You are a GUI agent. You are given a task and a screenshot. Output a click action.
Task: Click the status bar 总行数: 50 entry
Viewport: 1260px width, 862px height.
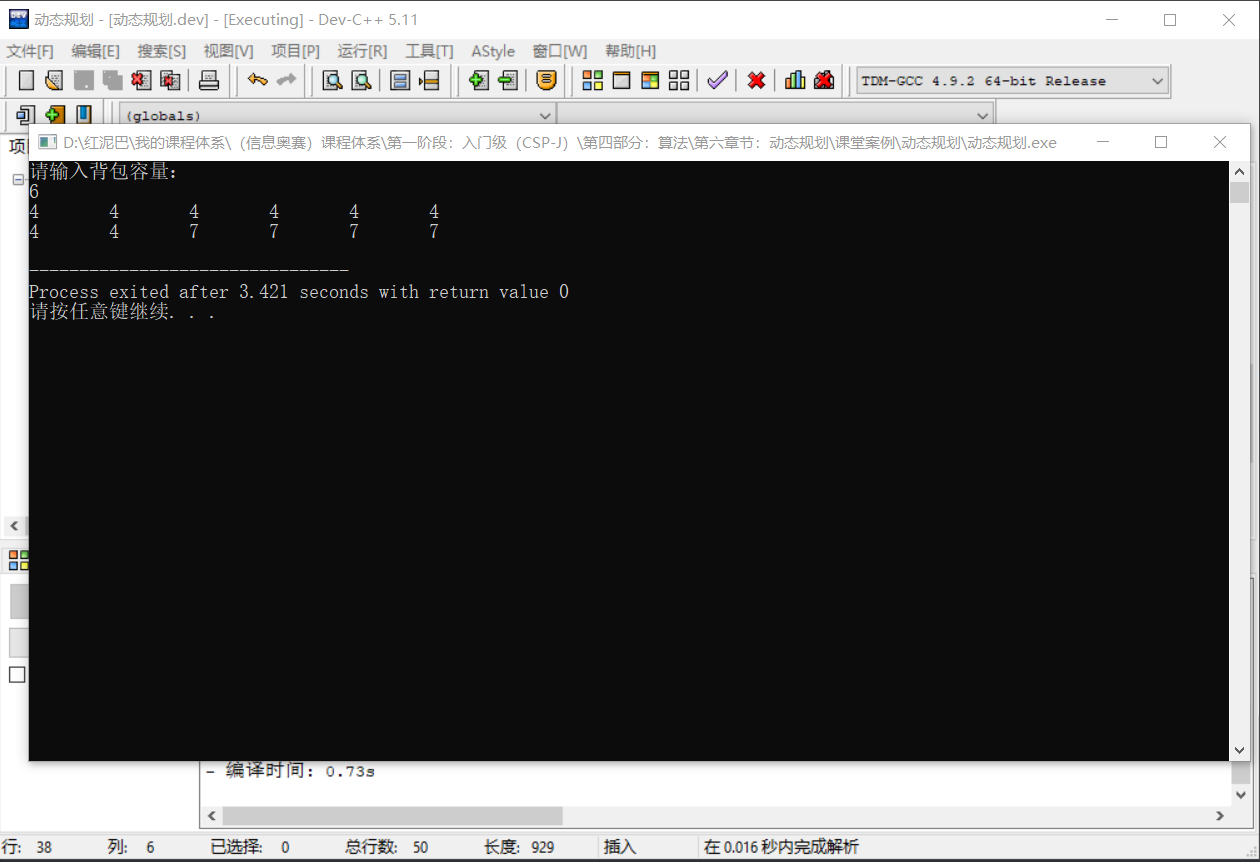point(387,847)
